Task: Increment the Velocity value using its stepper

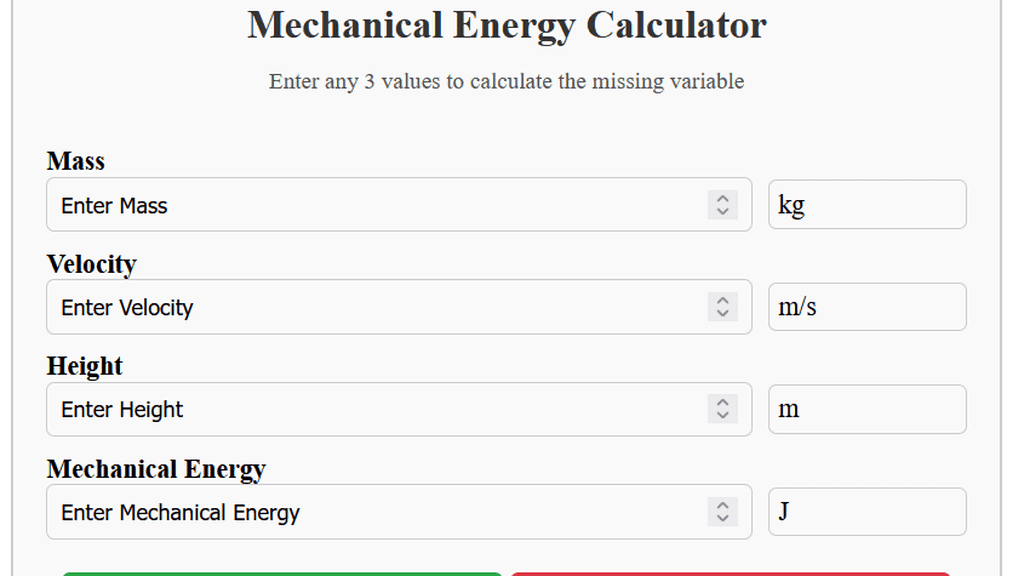Action: (x=722, y=301)
